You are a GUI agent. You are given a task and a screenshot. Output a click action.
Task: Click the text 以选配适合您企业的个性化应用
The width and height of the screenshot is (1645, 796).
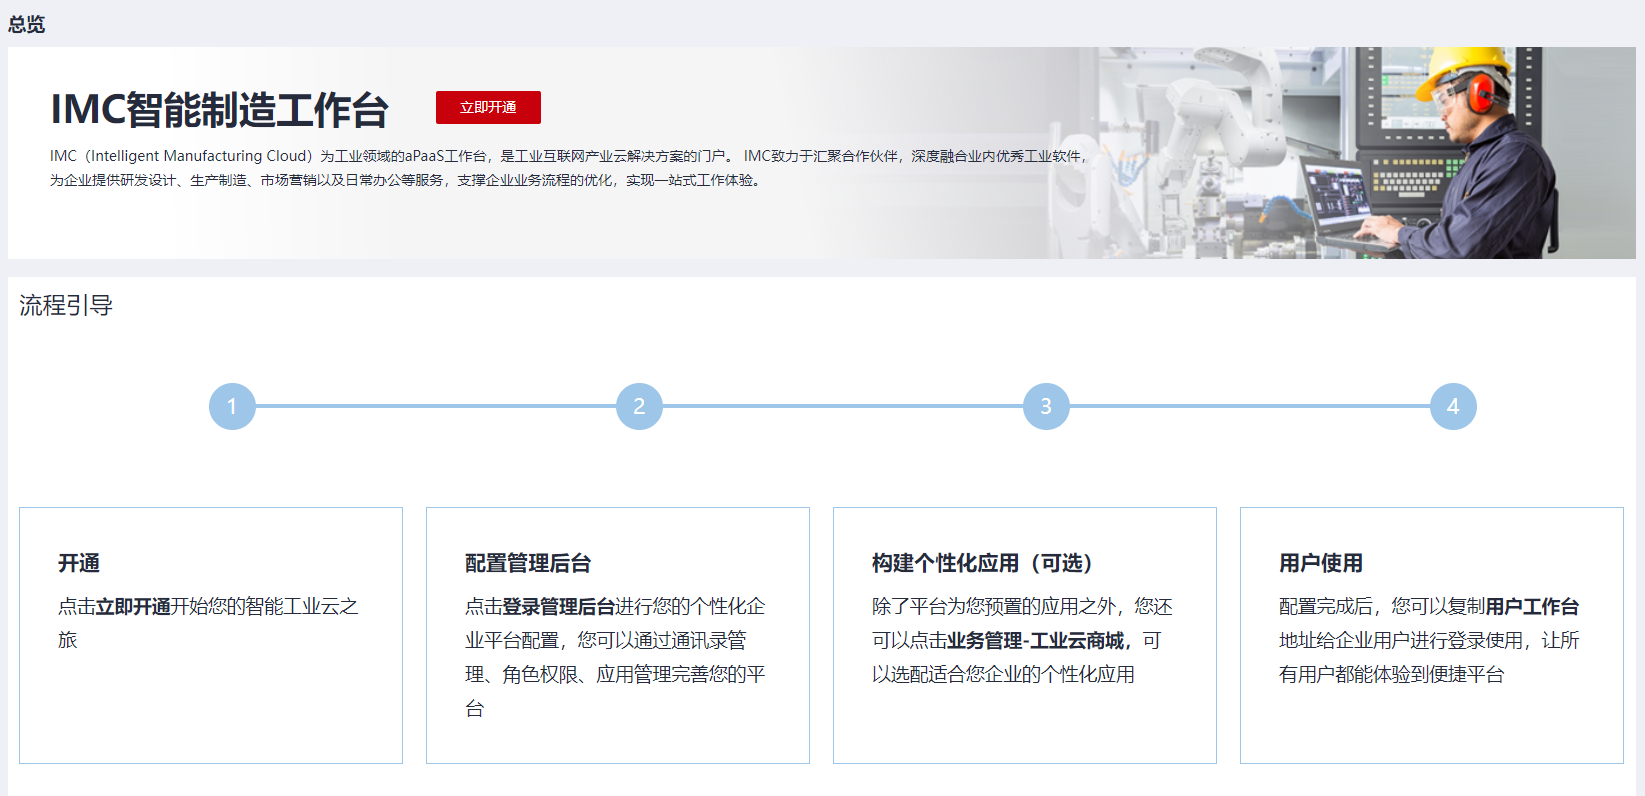(1003, 675)
